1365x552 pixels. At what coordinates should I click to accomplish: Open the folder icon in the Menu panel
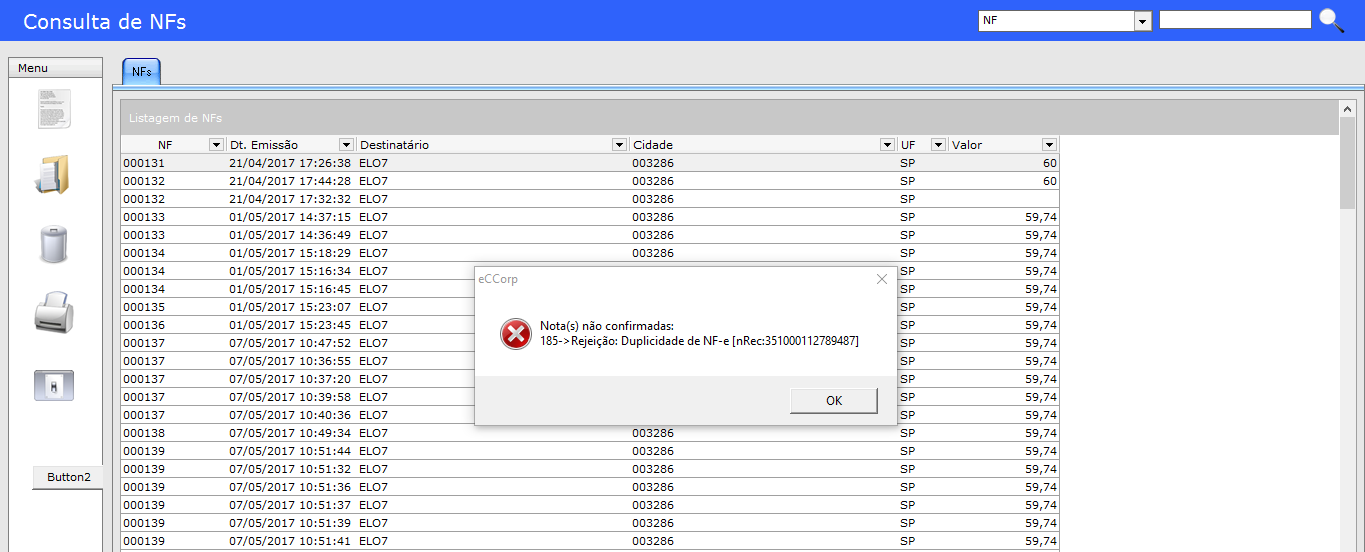(x=54, y=174)
